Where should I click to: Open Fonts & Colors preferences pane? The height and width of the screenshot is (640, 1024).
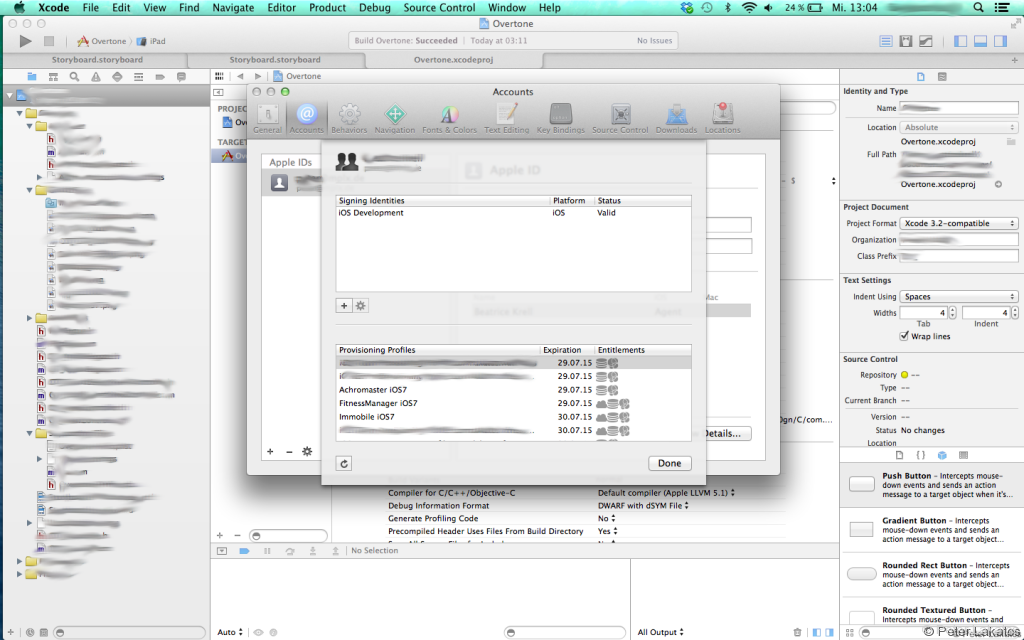pyautogui.click(x=449, y=119)
